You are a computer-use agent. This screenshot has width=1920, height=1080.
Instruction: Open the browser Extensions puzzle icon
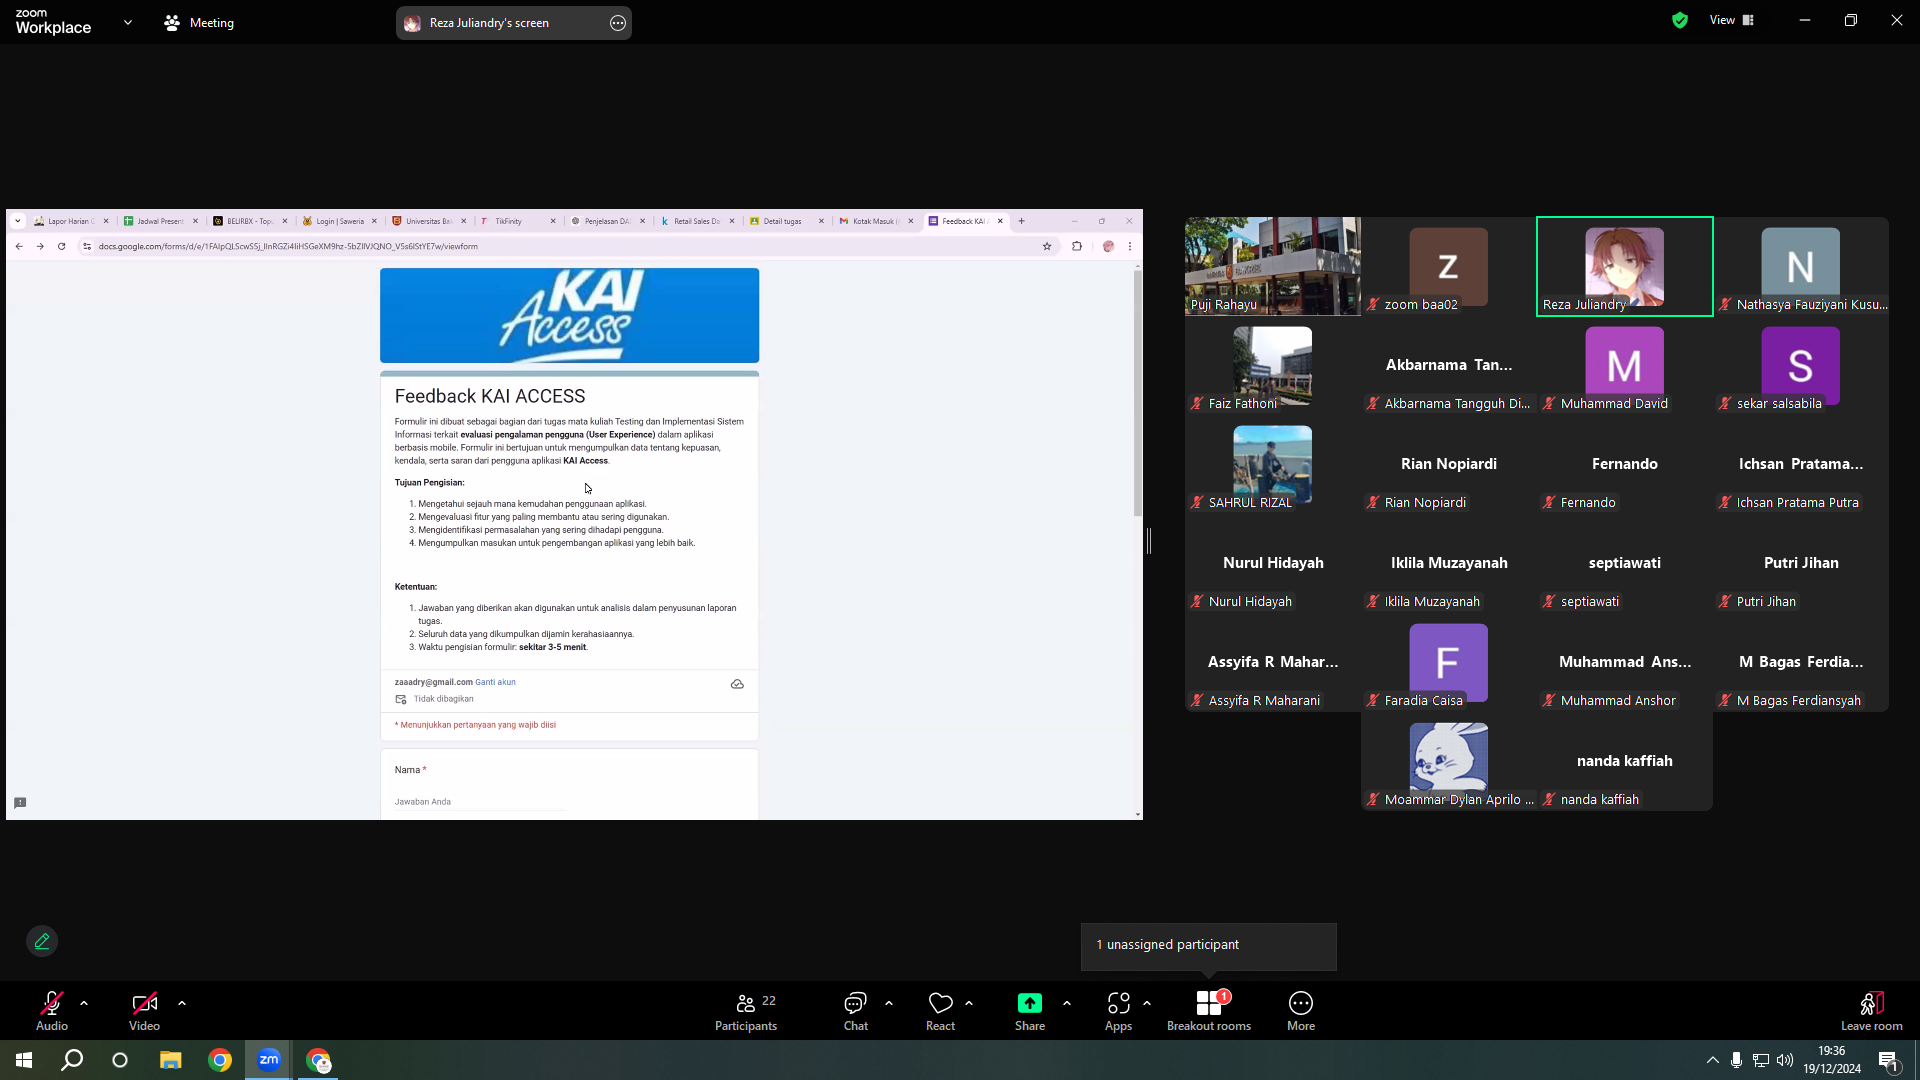point(1077,246)
